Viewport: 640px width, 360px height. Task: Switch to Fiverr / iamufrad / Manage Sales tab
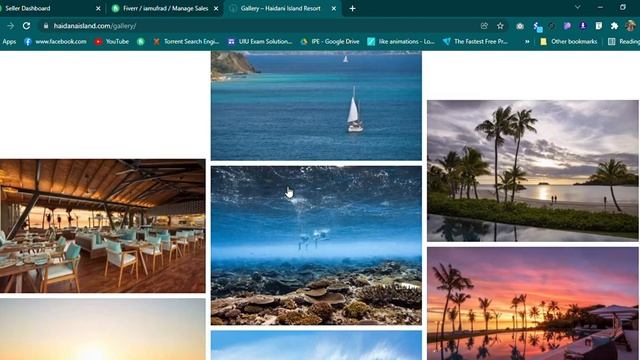pyautogui.click(x=165, y=8)
